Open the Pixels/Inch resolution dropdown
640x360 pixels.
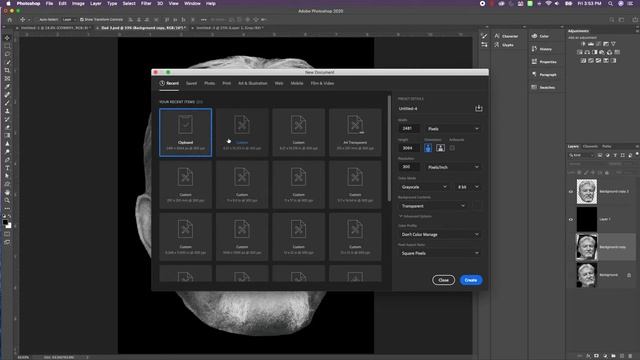tap(453, 167)
